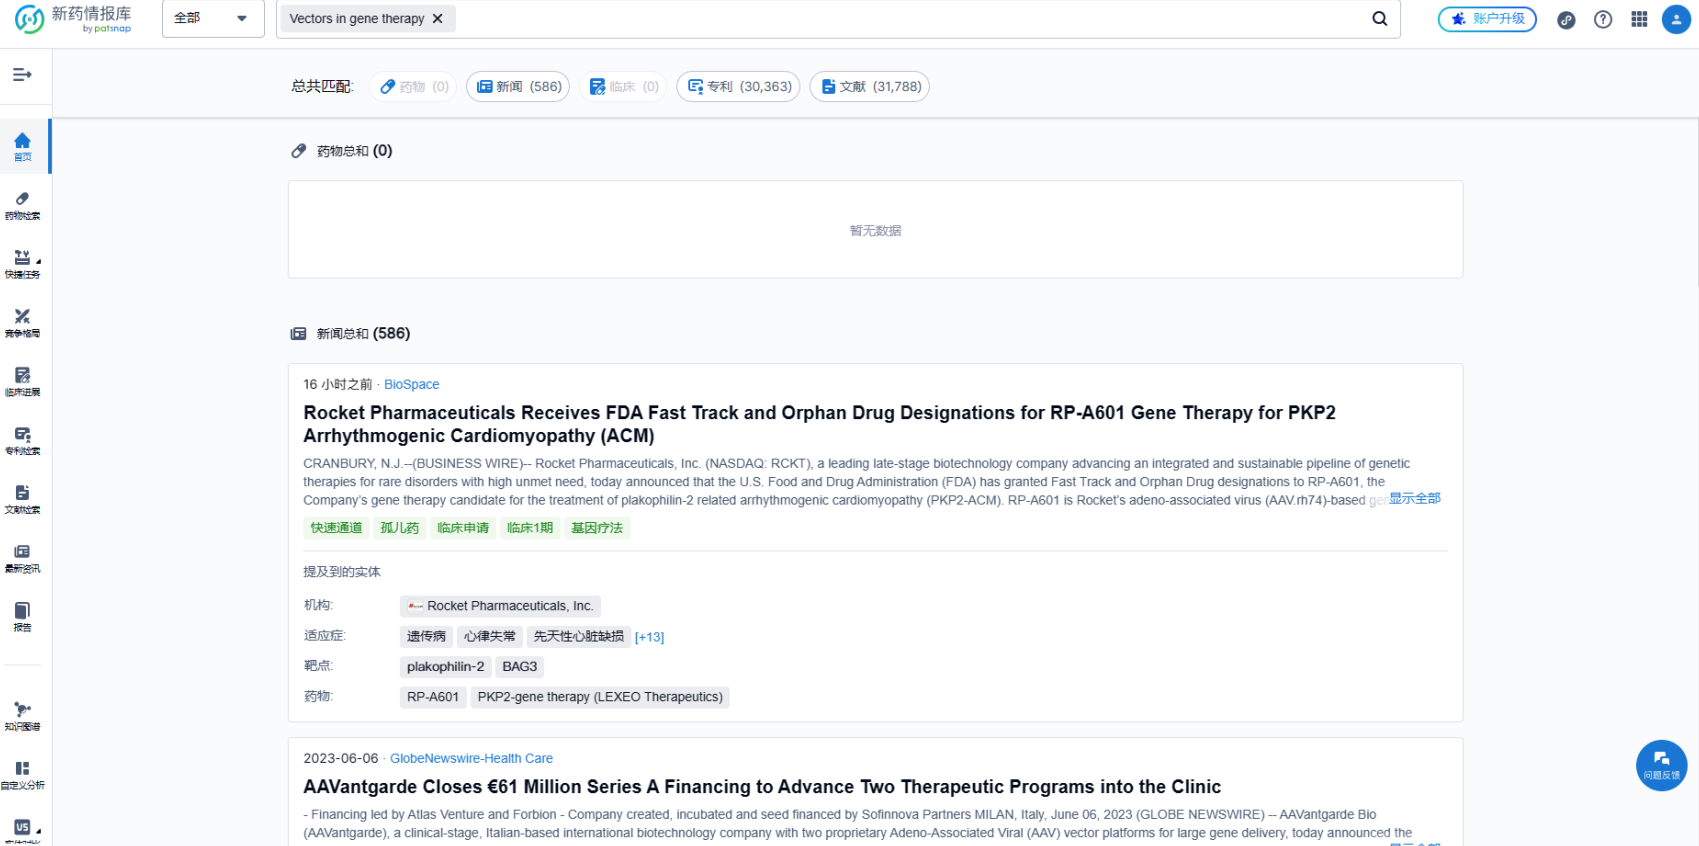
Task: Open the Rocket Pharmaceuticals, Inc. entity chip
Action: (x=500, y=606)
